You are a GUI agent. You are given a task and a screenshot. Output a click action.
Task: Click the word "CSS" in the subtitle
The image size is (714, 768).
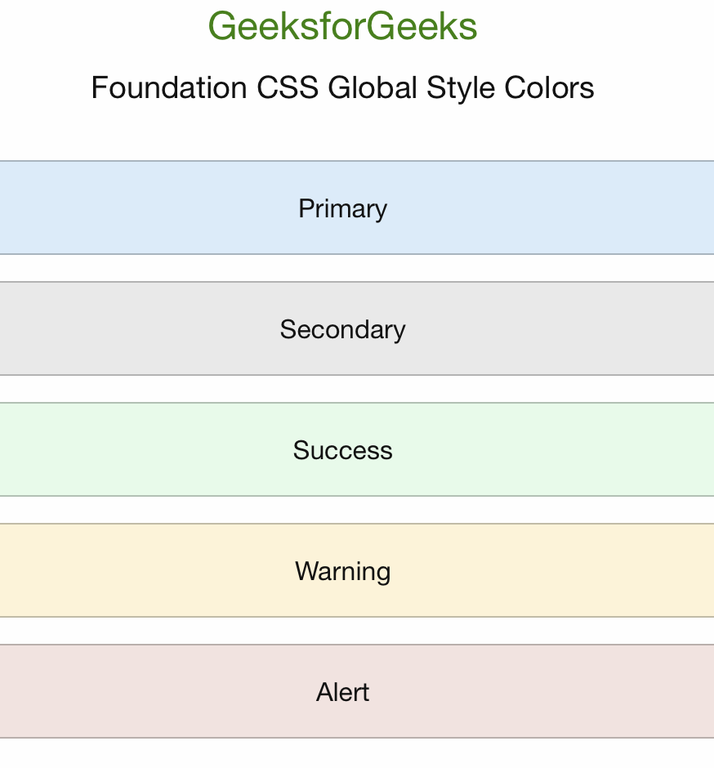pos(288,88)
